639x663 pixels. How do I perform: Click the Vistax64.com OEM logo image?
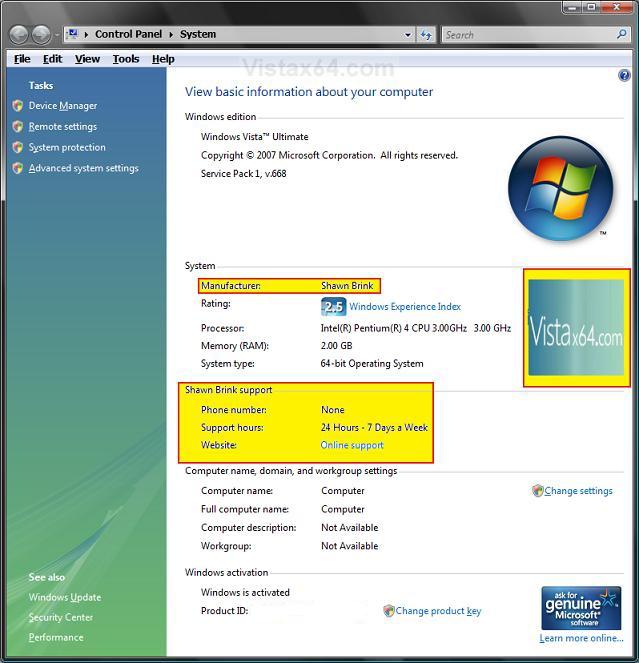click(576, 327)
